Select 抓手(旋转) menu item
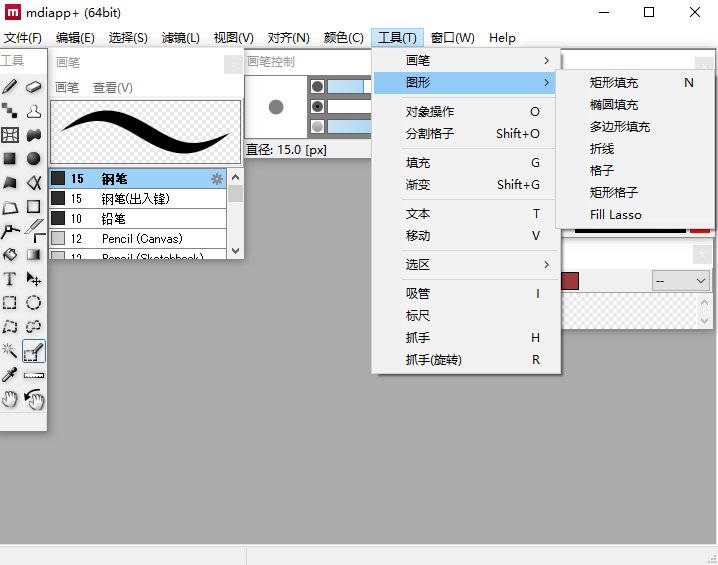The height and width of the screenshot is (565, 718). tap(466, 360)
